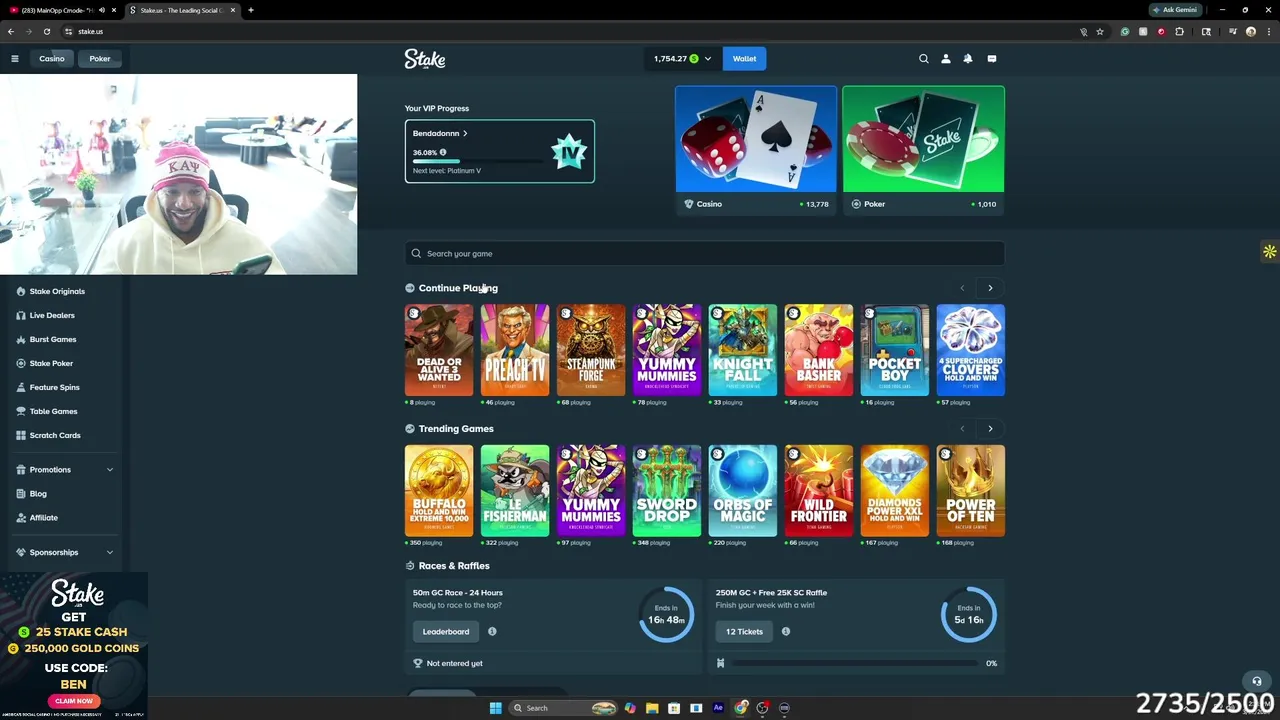
Task: Click the info icon next to 36.08%
Action: pyautogui.click(x=443, y=152)
